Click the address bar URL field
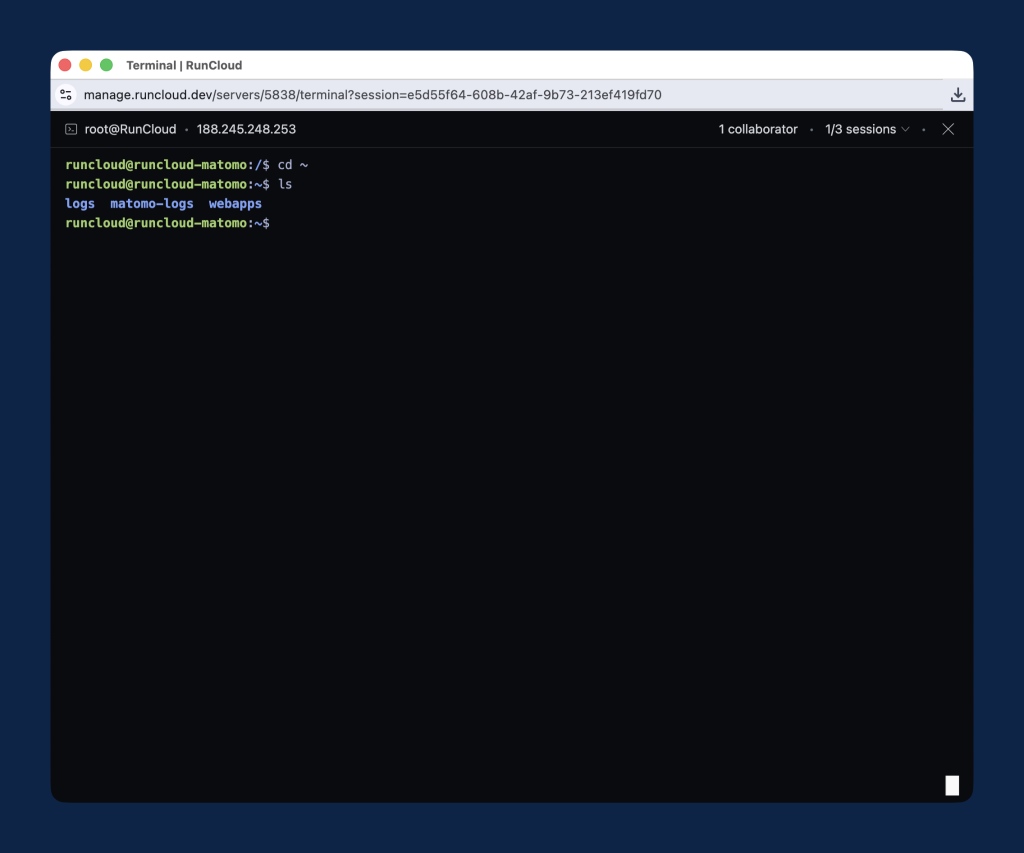 tap(372, 95)
